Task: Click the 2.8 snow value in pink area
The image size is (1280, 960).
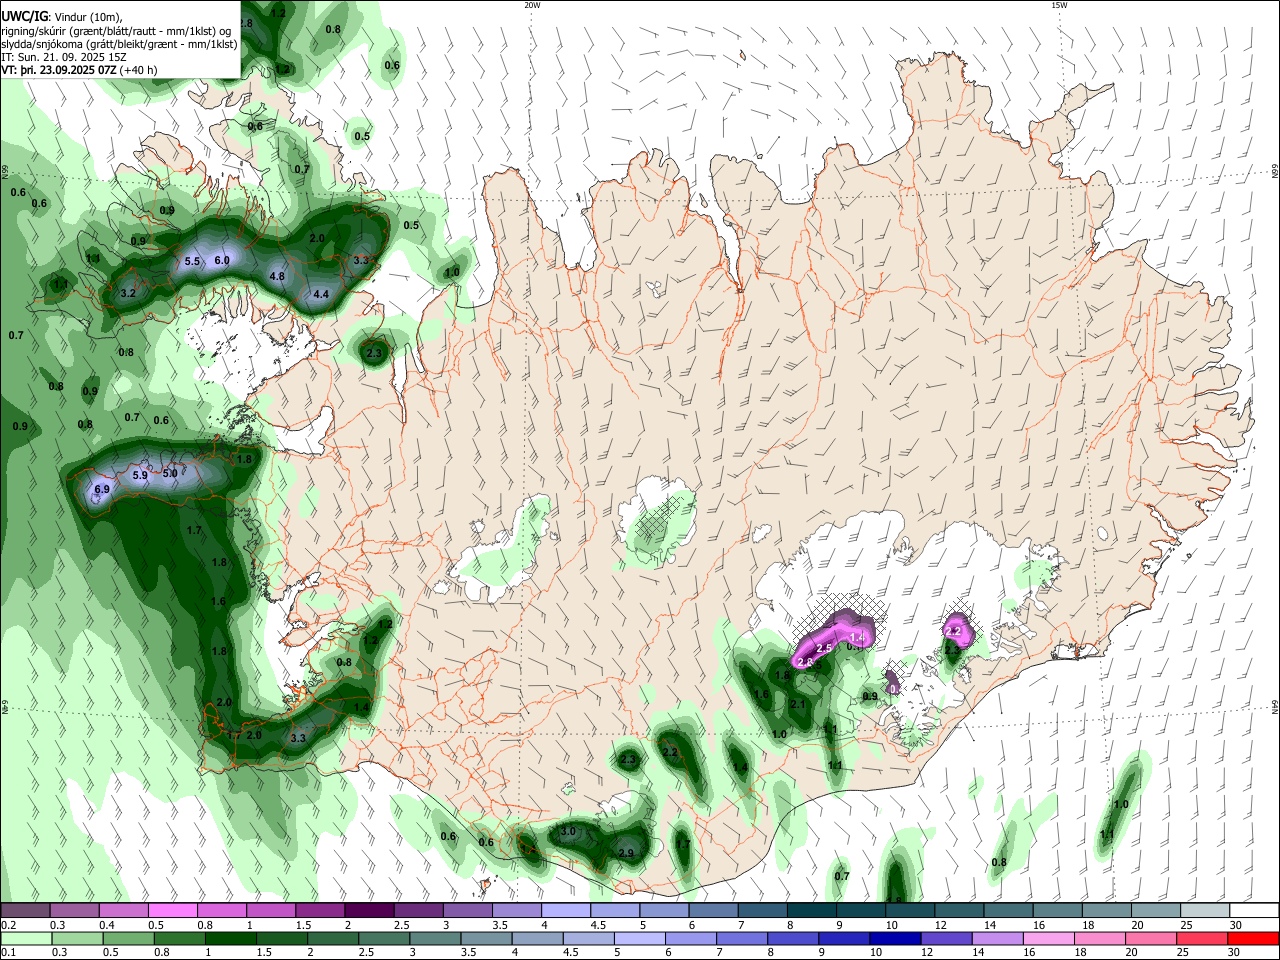Action: 805,662
